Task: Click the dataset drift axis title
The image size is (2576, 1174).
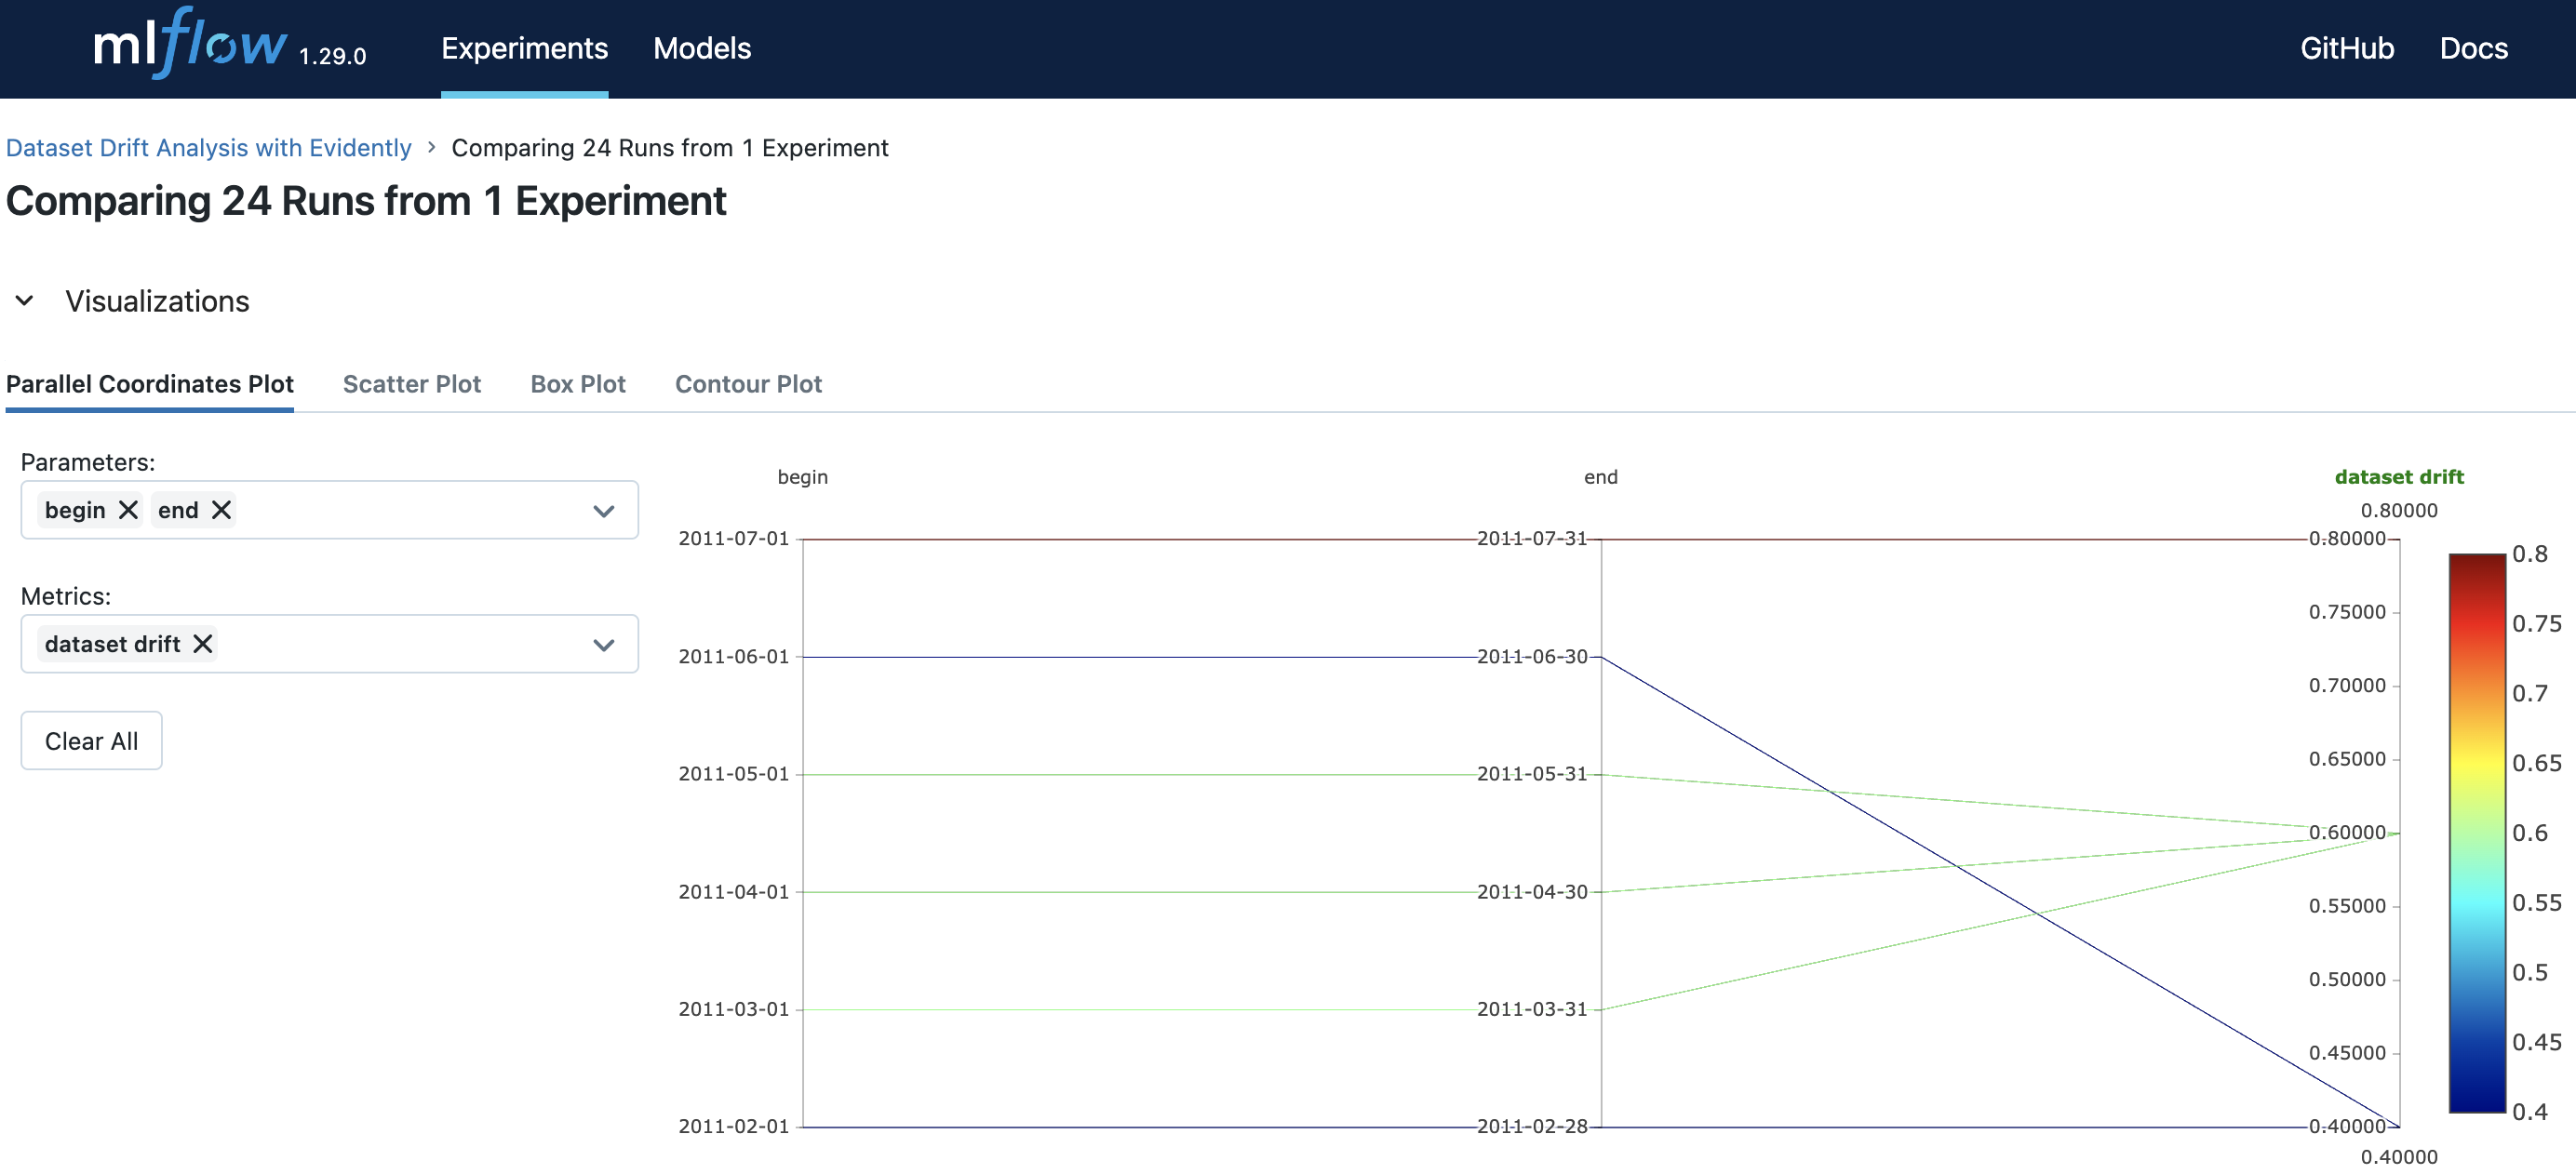Action: coord(2398,477)
